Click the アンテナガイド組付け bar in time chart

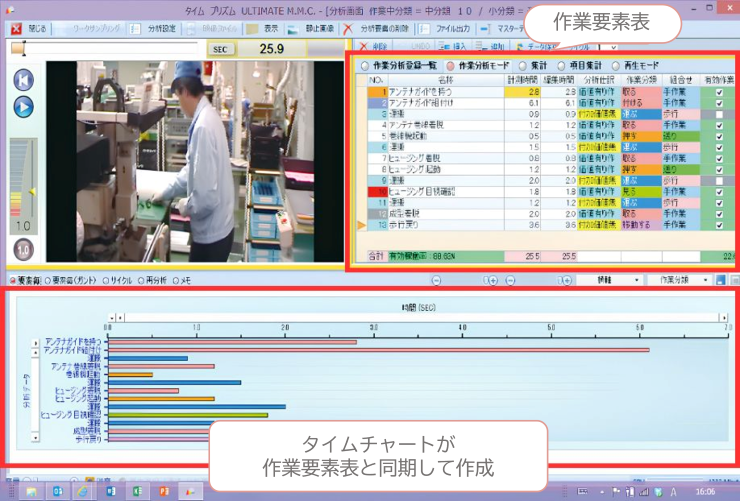click(x=378, y=350)
